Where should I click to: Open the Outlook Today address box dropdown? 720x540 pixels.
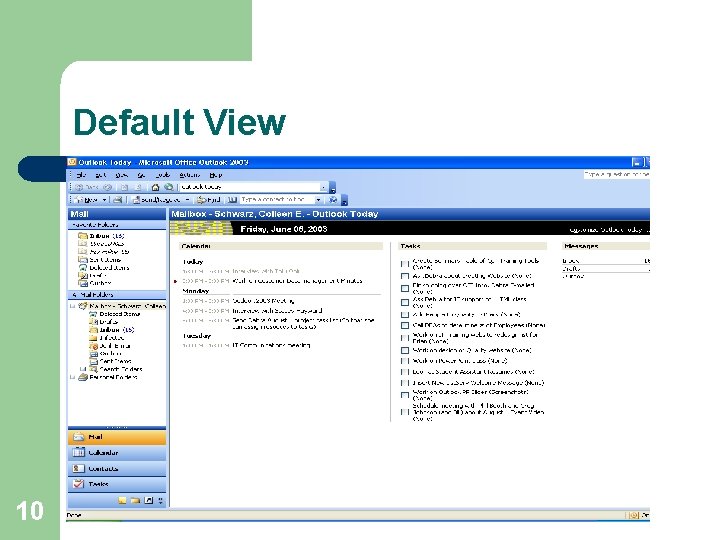pos(323,187)
